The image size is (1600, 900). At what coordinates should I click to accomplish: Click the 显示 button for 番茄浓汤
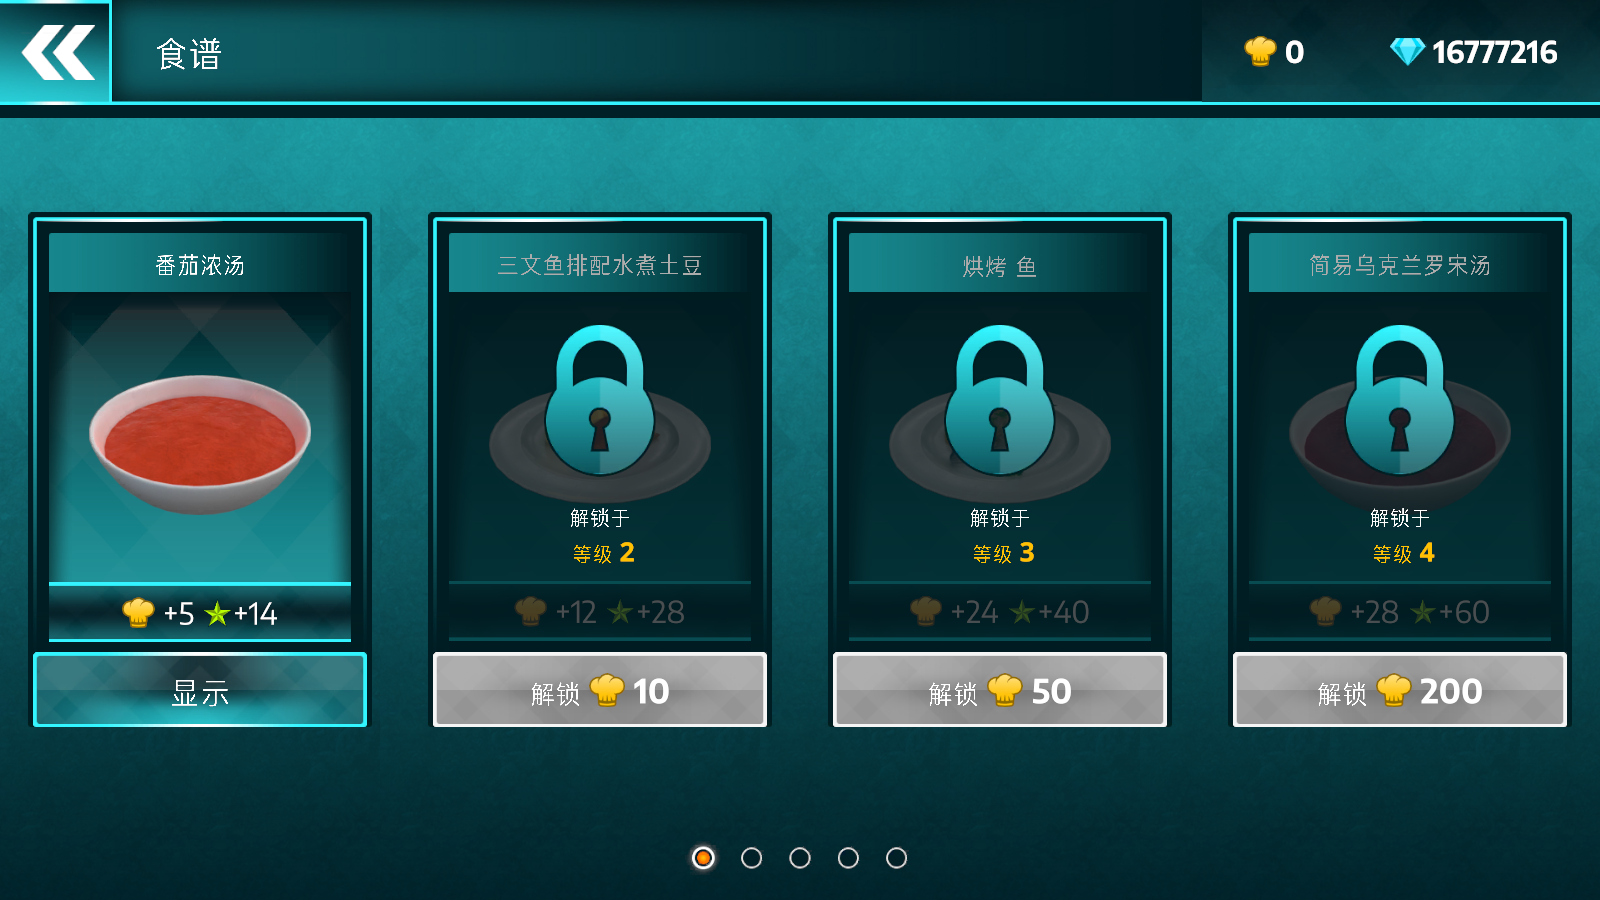(200, 690)
